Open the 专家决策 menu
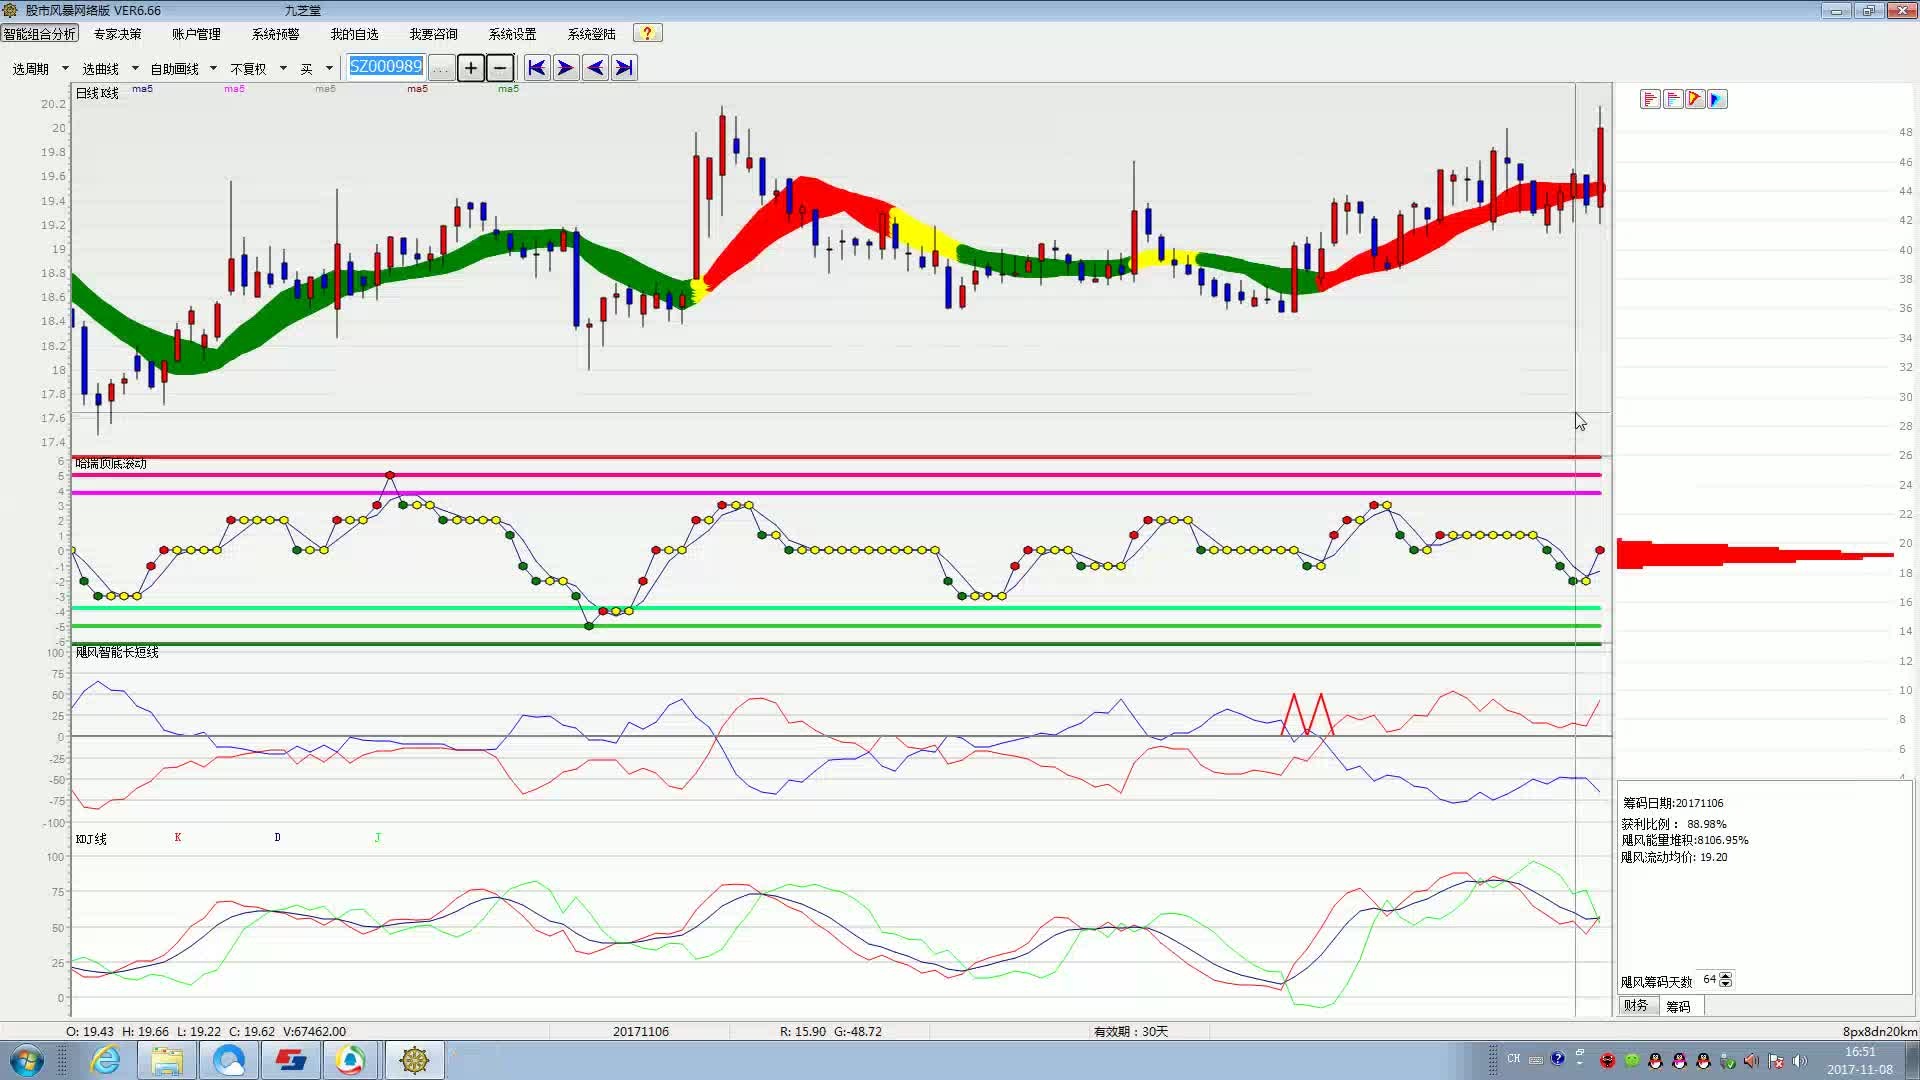1920x1080 pixels. coord(117,34)
